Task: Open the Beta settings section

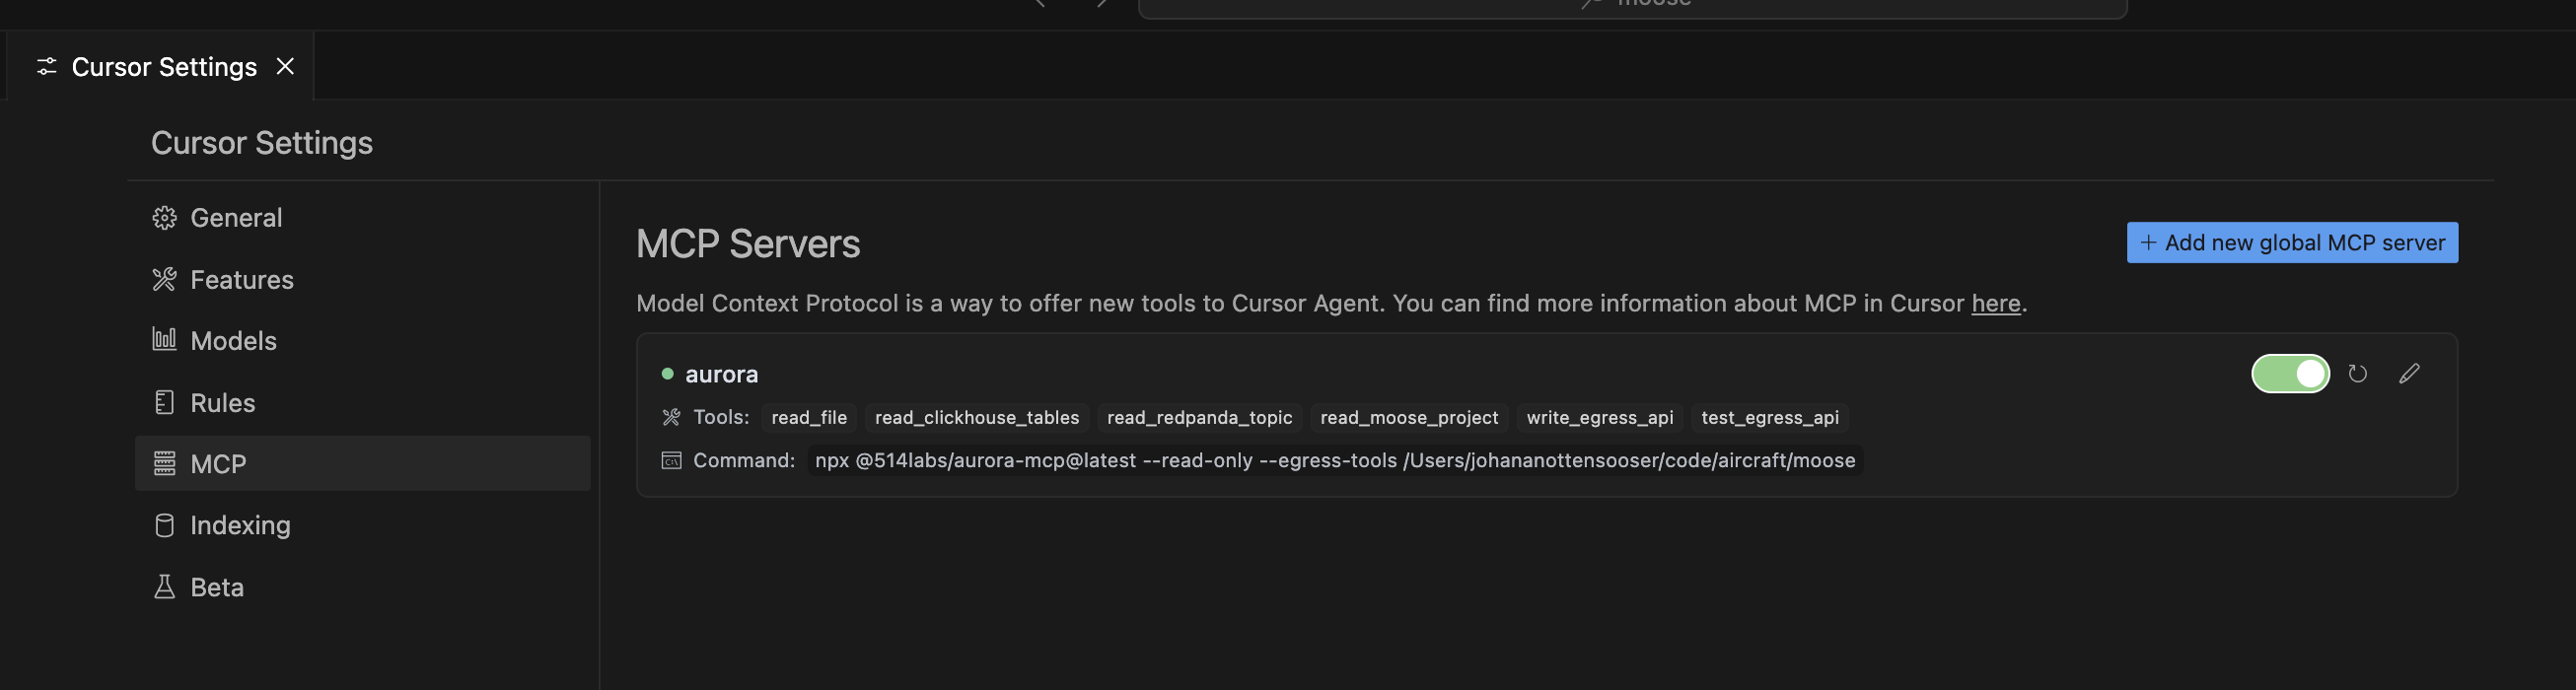Action: coord(362,587)
